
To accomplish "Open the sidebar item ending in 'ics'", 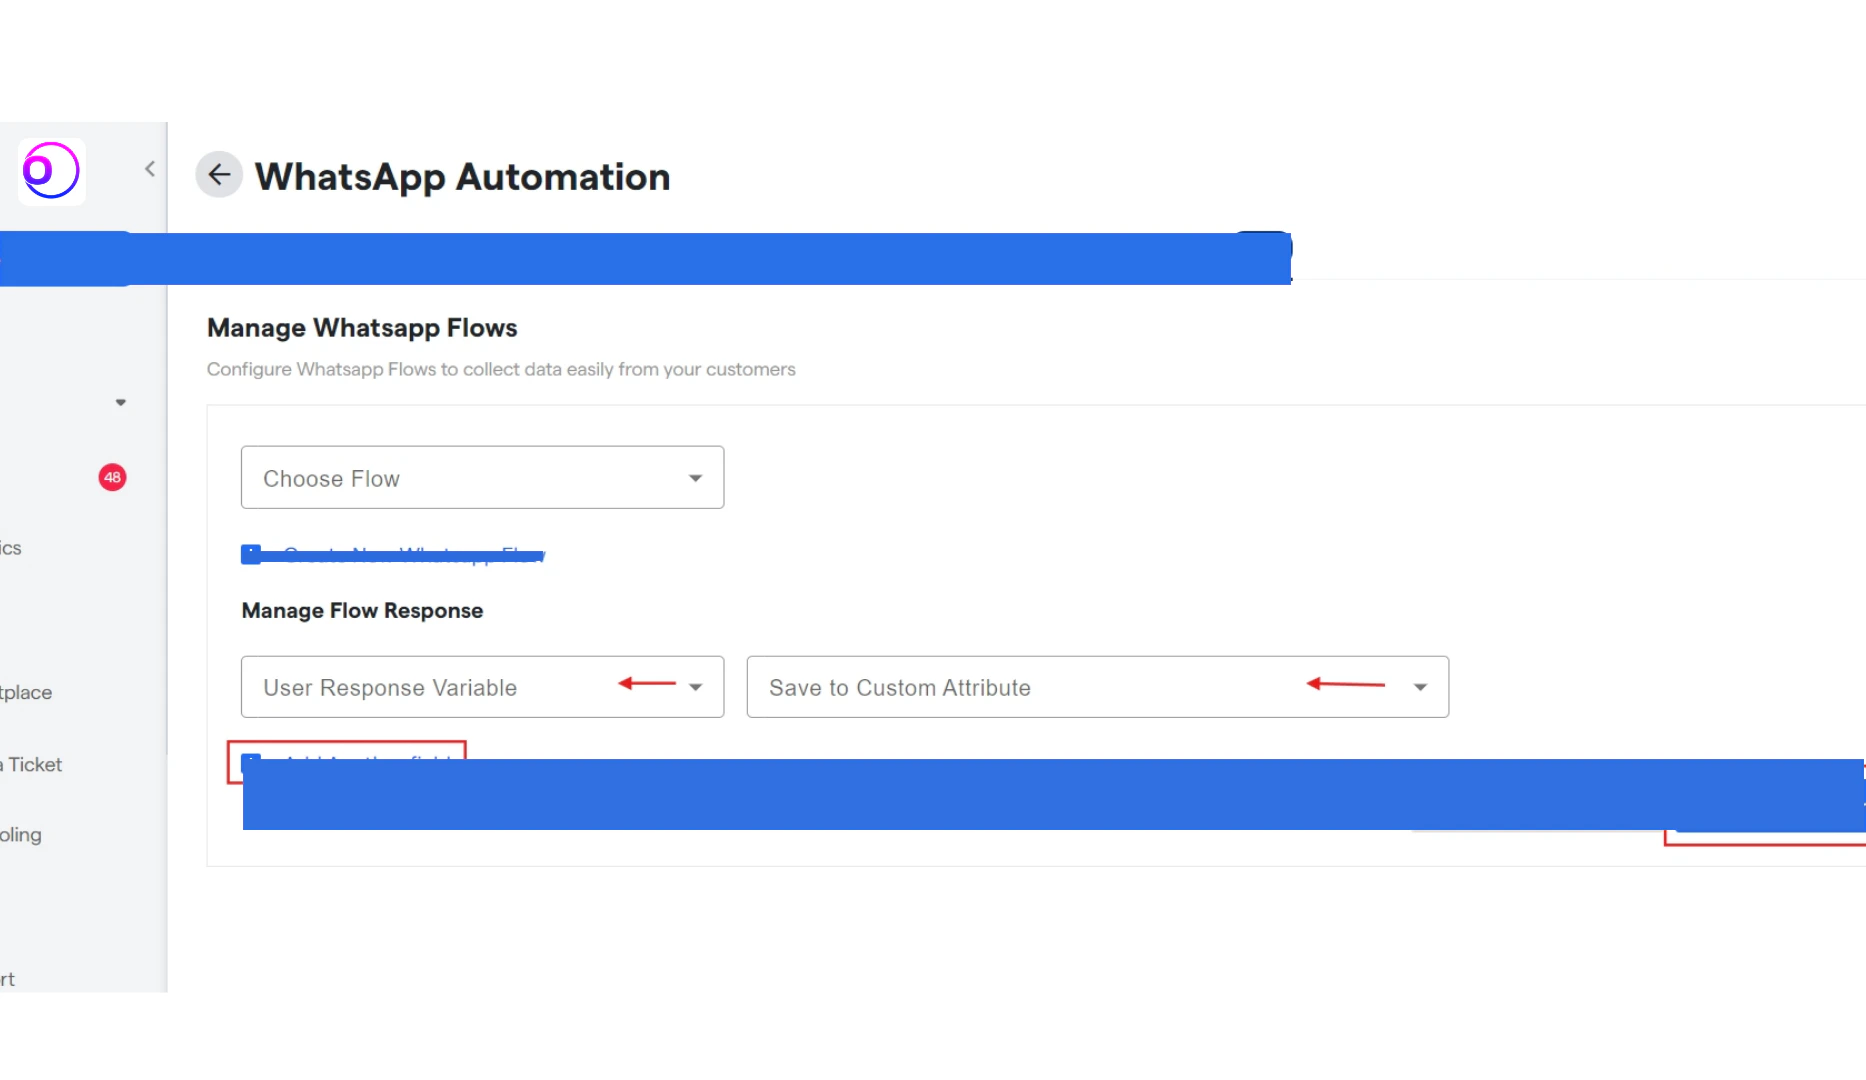I will [x=11, y=548].
